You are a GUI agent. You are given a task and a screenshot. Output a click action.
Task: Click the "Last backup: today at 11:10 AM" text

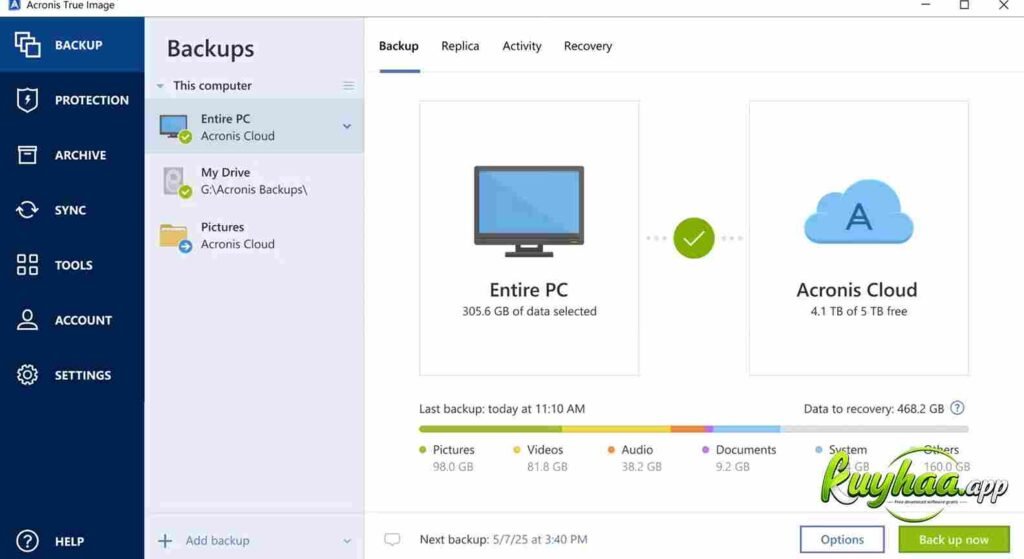tap(502, 409)
